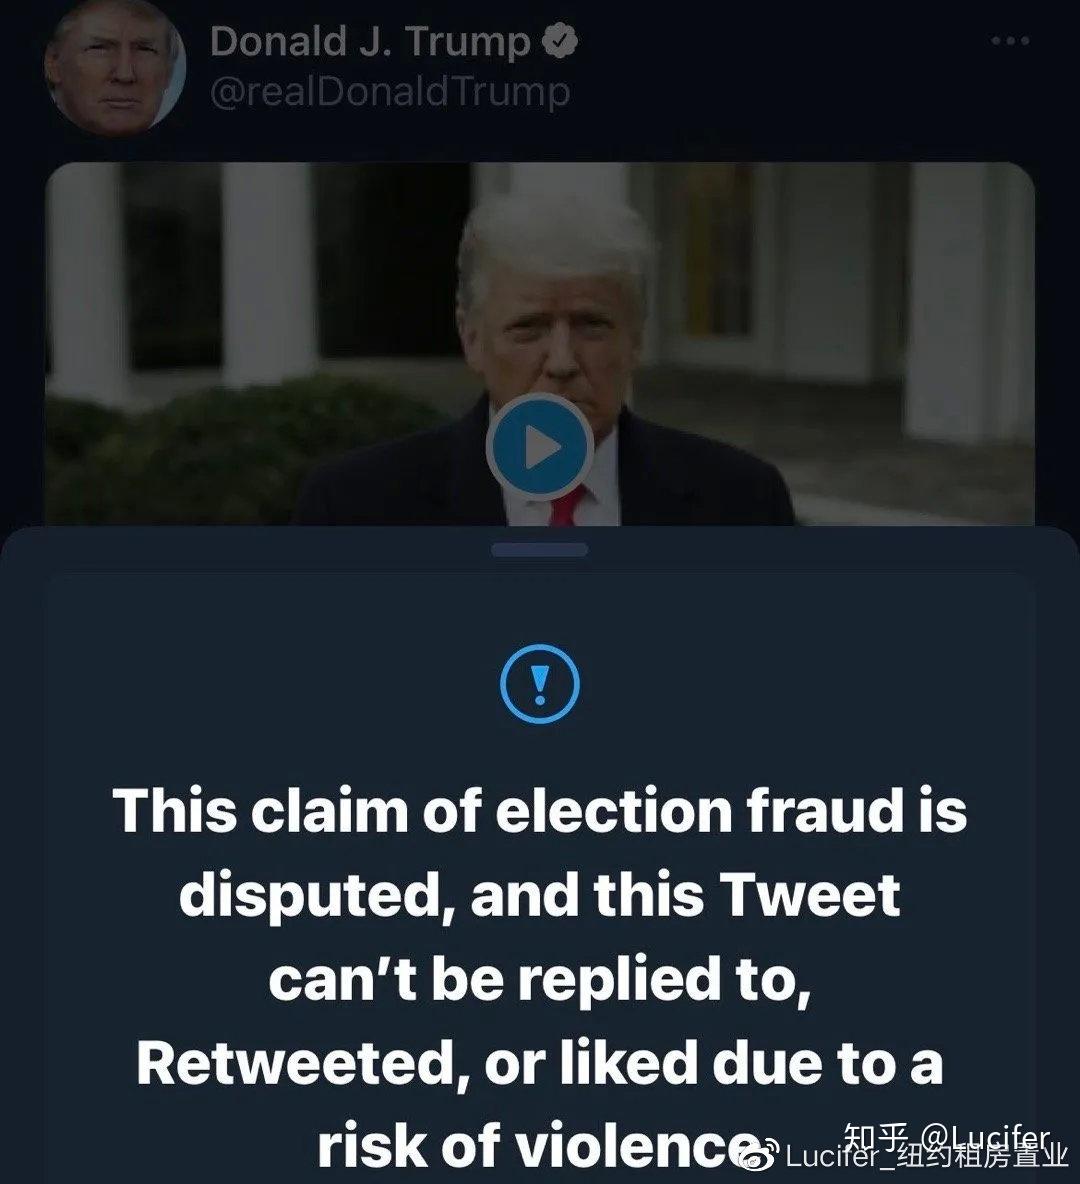Click the word "disputed," in the notice
Image resolution: width=1080 pixels, height=1184 pixels.
click(x=310, y=894)
